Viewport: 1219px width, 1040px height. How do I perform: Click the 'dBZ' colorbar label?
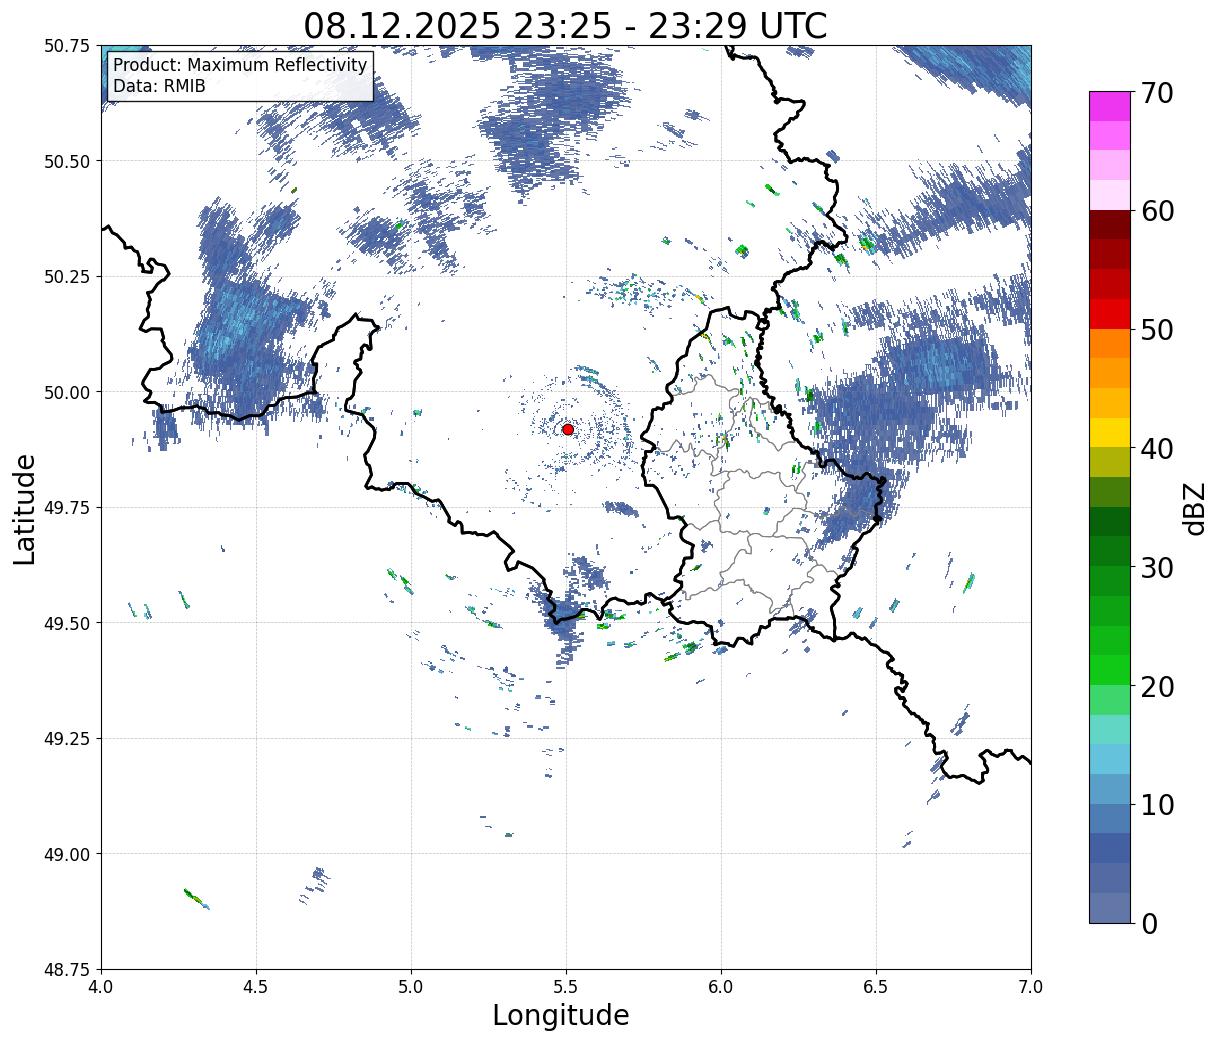[x=1194, y=508]
